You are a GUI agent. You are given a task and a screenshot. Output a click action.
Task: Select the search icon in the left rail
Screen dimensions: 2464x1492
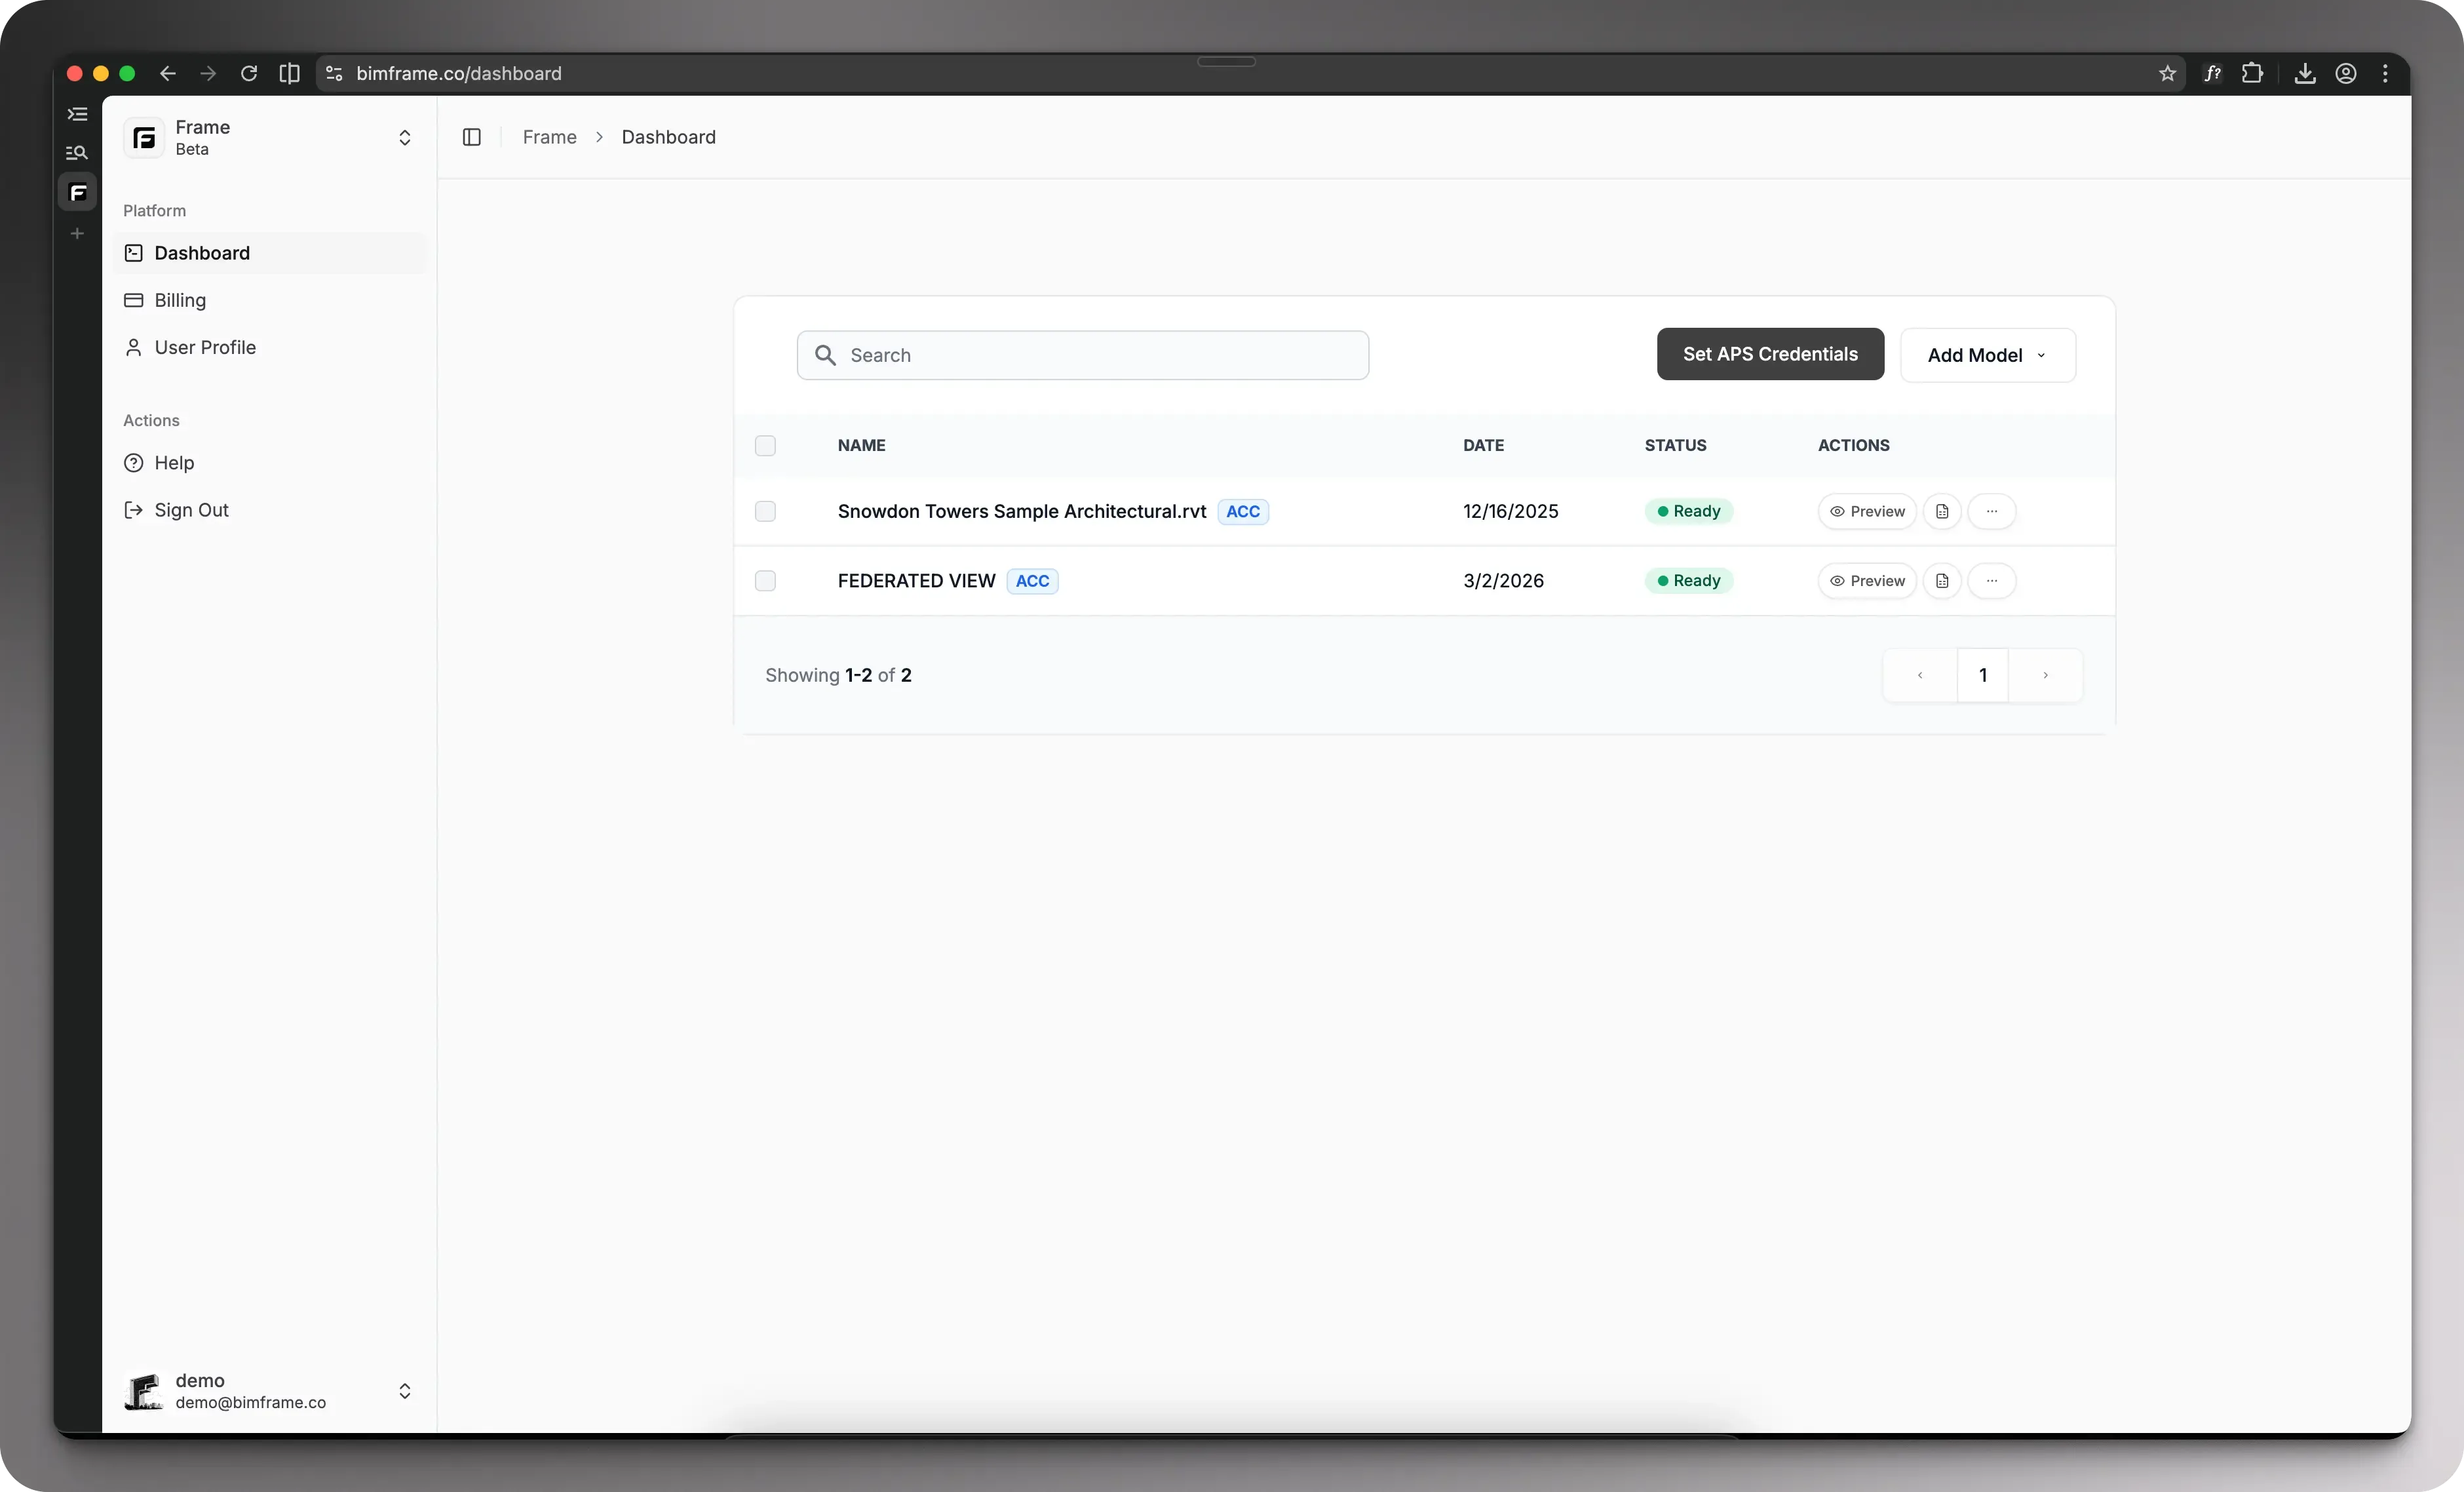[77, 153]
